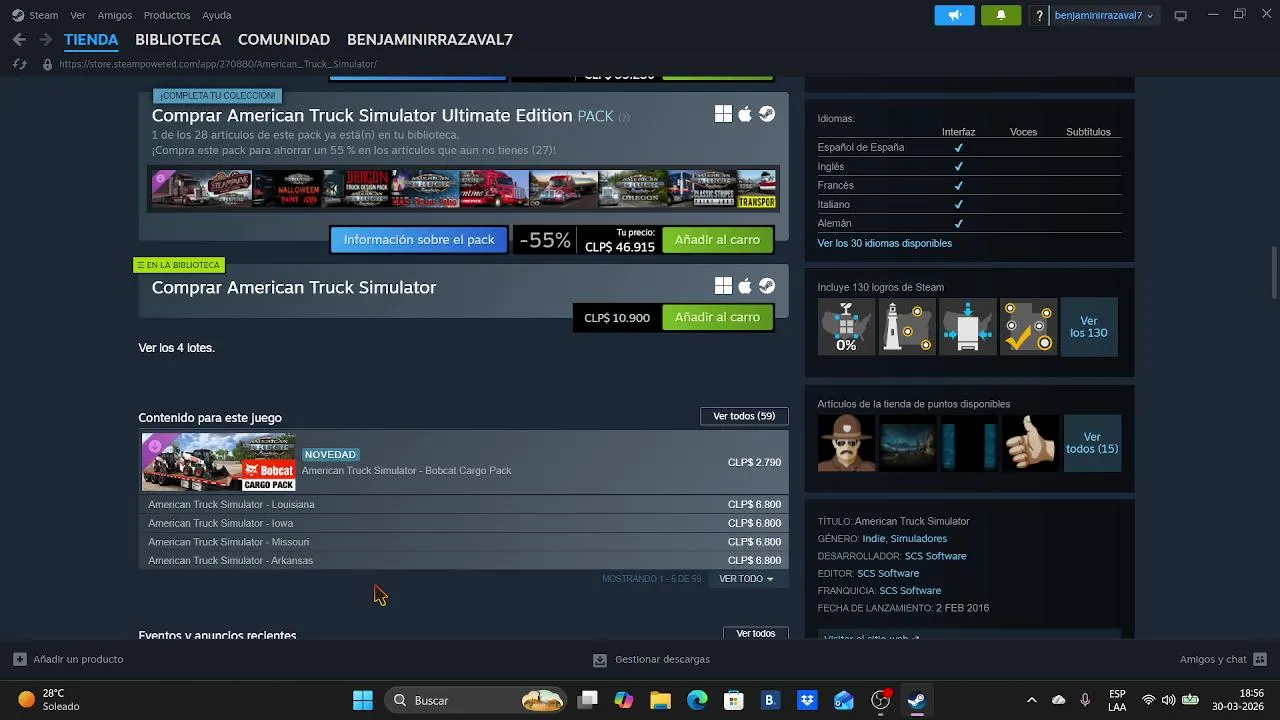Switch to the BIBLIOTECA tab
This screenshot has height=720, width=1280.
[x=178, y=40]
